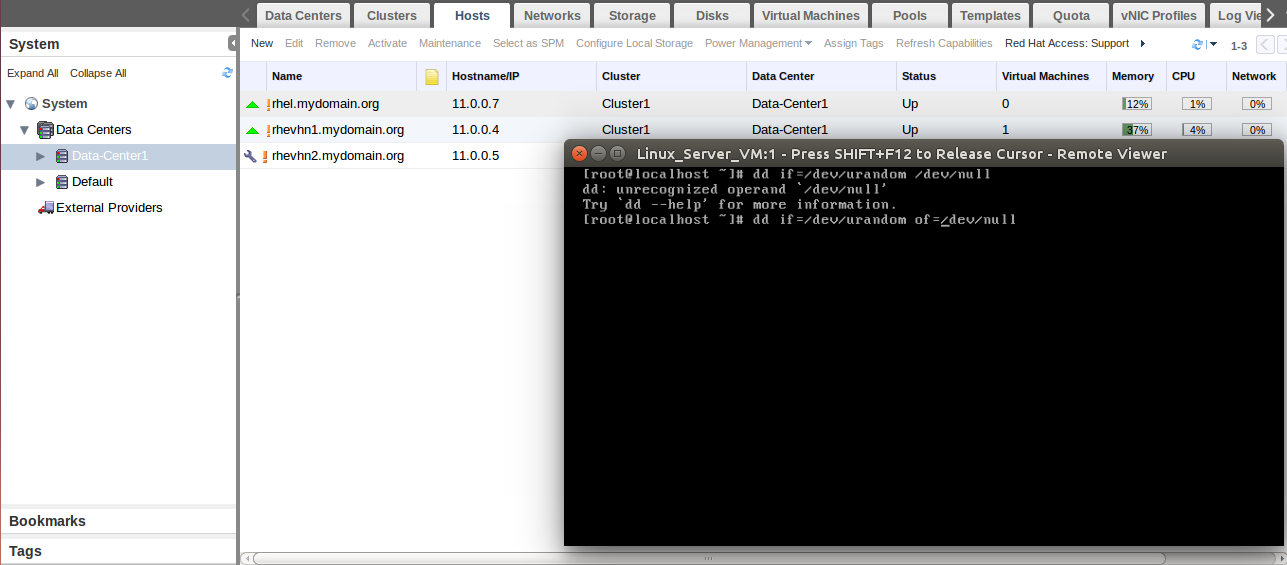Click the Maintenance button
The width and height of the screenshot is (1287, 565).
[x=450, y=43]
